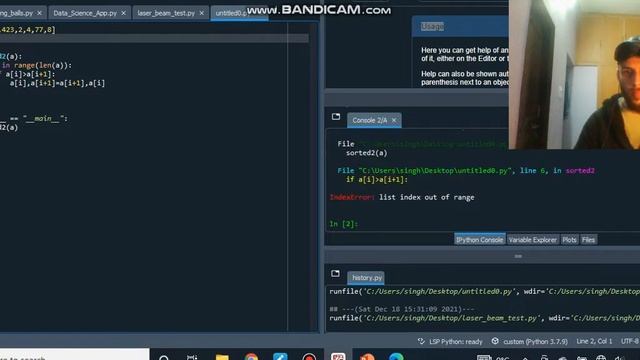The height and width of the screenshot is (360, 640).
Task: Click the laser_beam_test.py runfile entry in history
Action: 484,318
